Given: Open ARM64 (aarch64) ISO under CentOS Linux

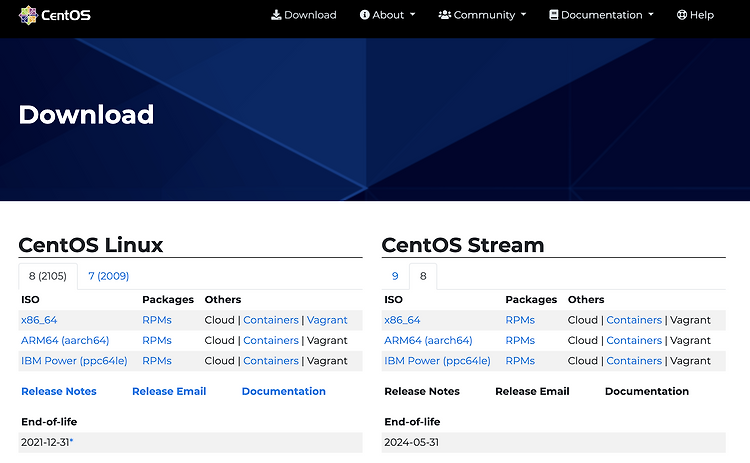Looking at the screenshot, I should [x=65, y=341].
